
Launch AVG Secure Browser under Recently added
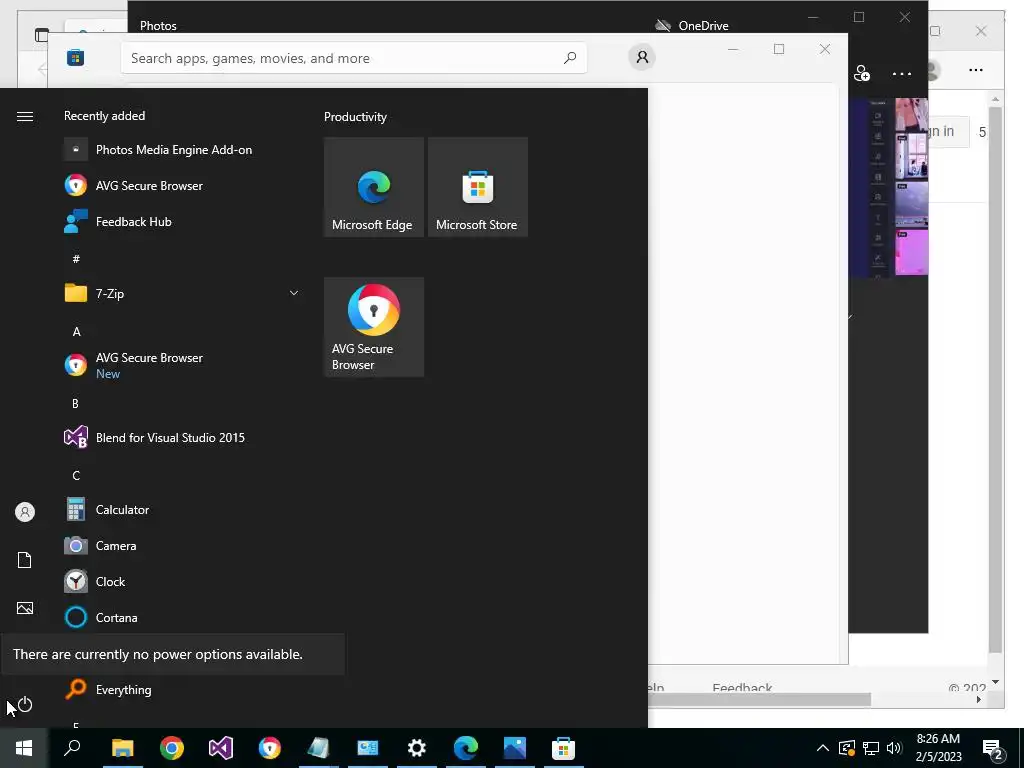[183, 185]
